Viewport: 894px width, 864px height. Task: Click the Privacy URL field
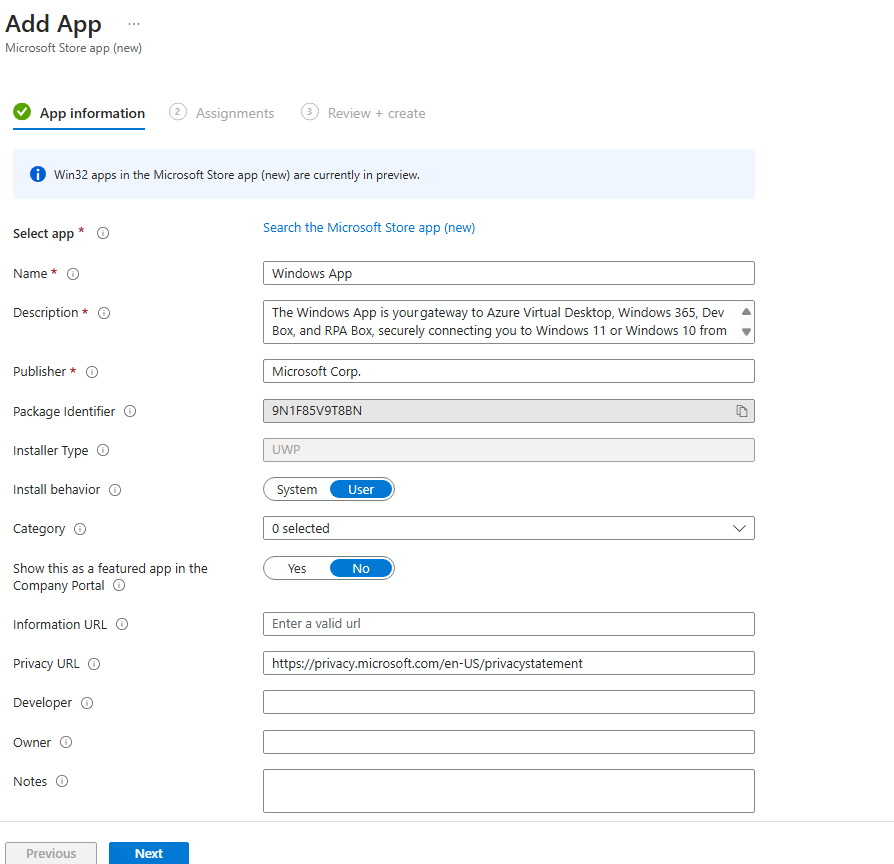point(509,663)
